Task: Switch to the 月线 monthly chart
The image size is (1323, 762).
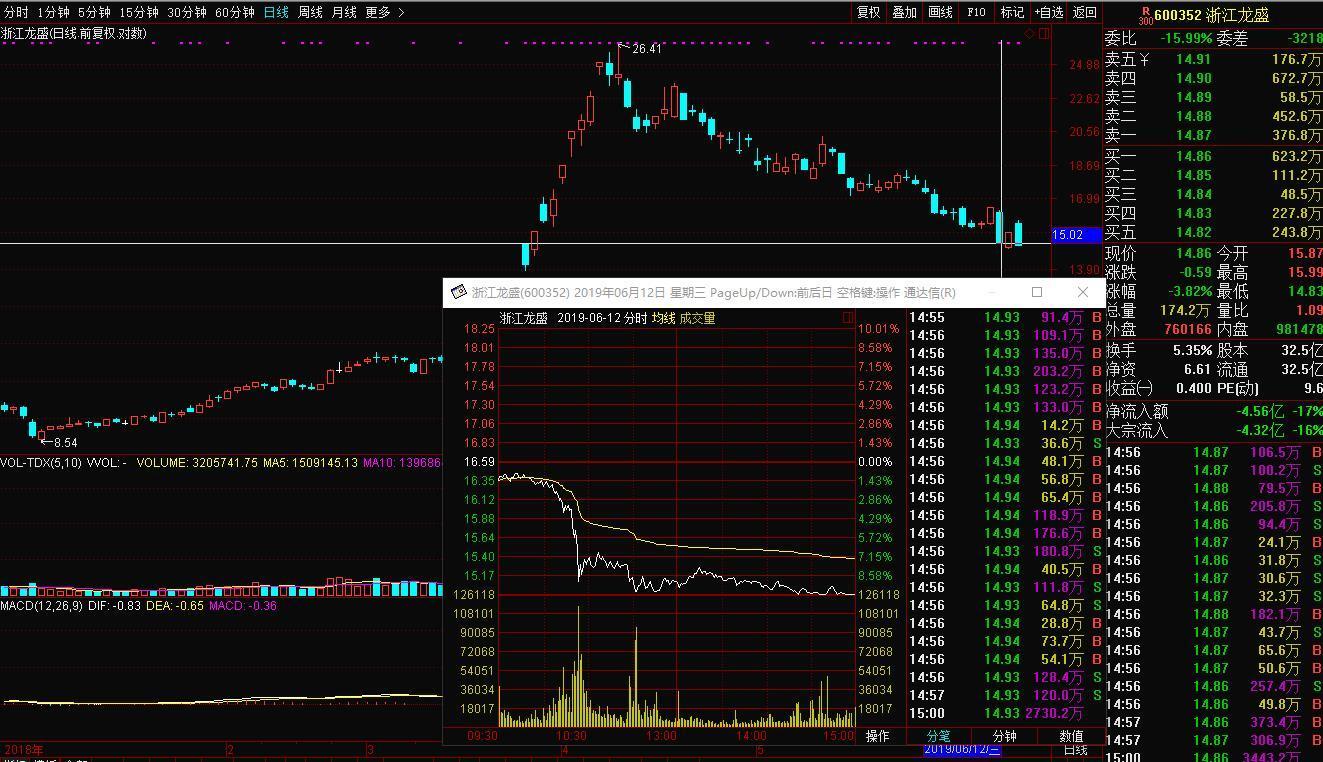Action: coord(344,12)
